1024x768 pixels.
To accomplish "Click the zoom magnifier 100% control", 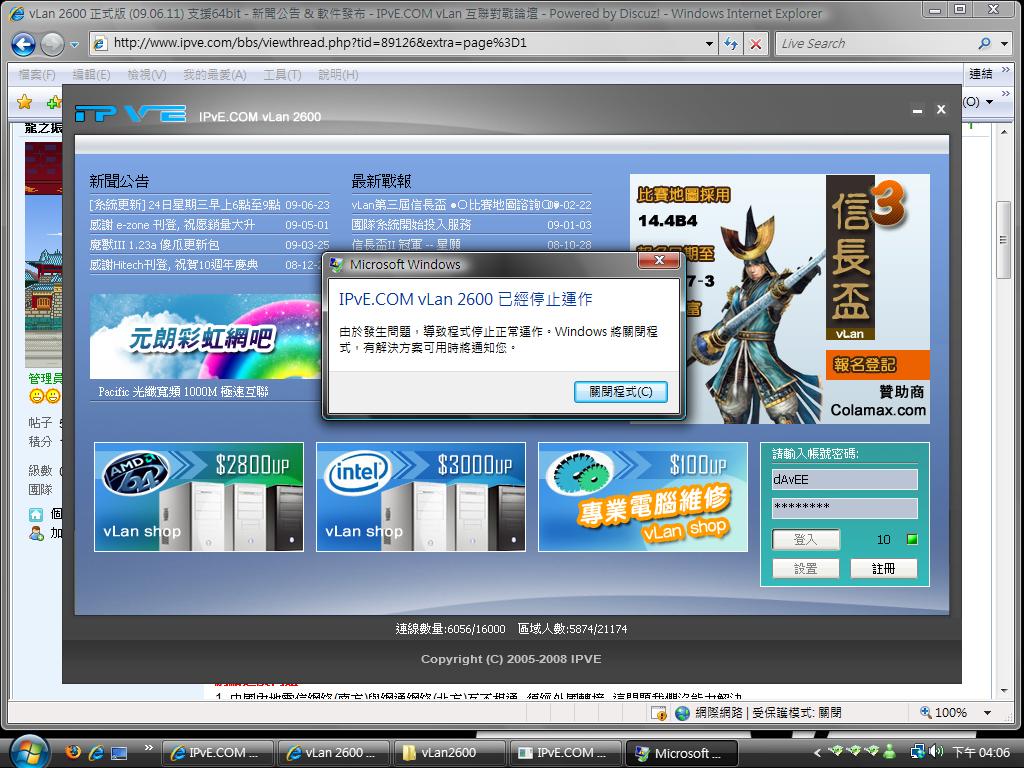I will (x=943, y=712).
